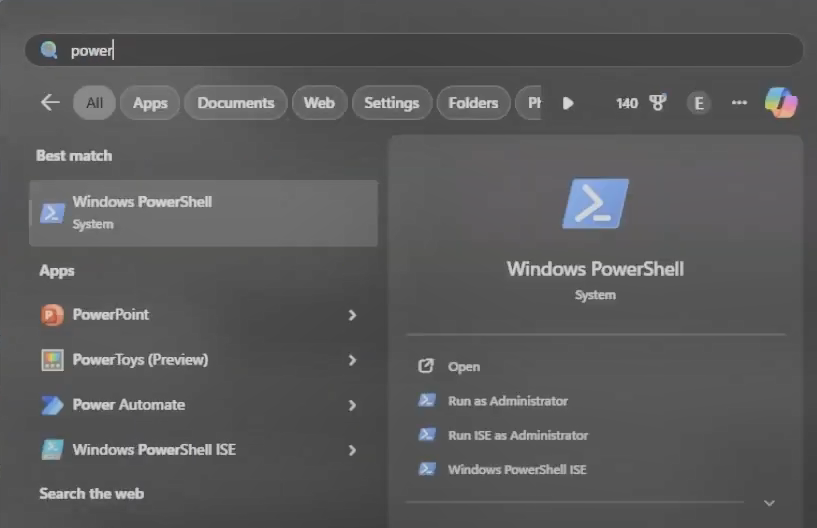Click the Windows PowerShell ISE list icon
Screen dimensions: 817x528
pos(52,449)
